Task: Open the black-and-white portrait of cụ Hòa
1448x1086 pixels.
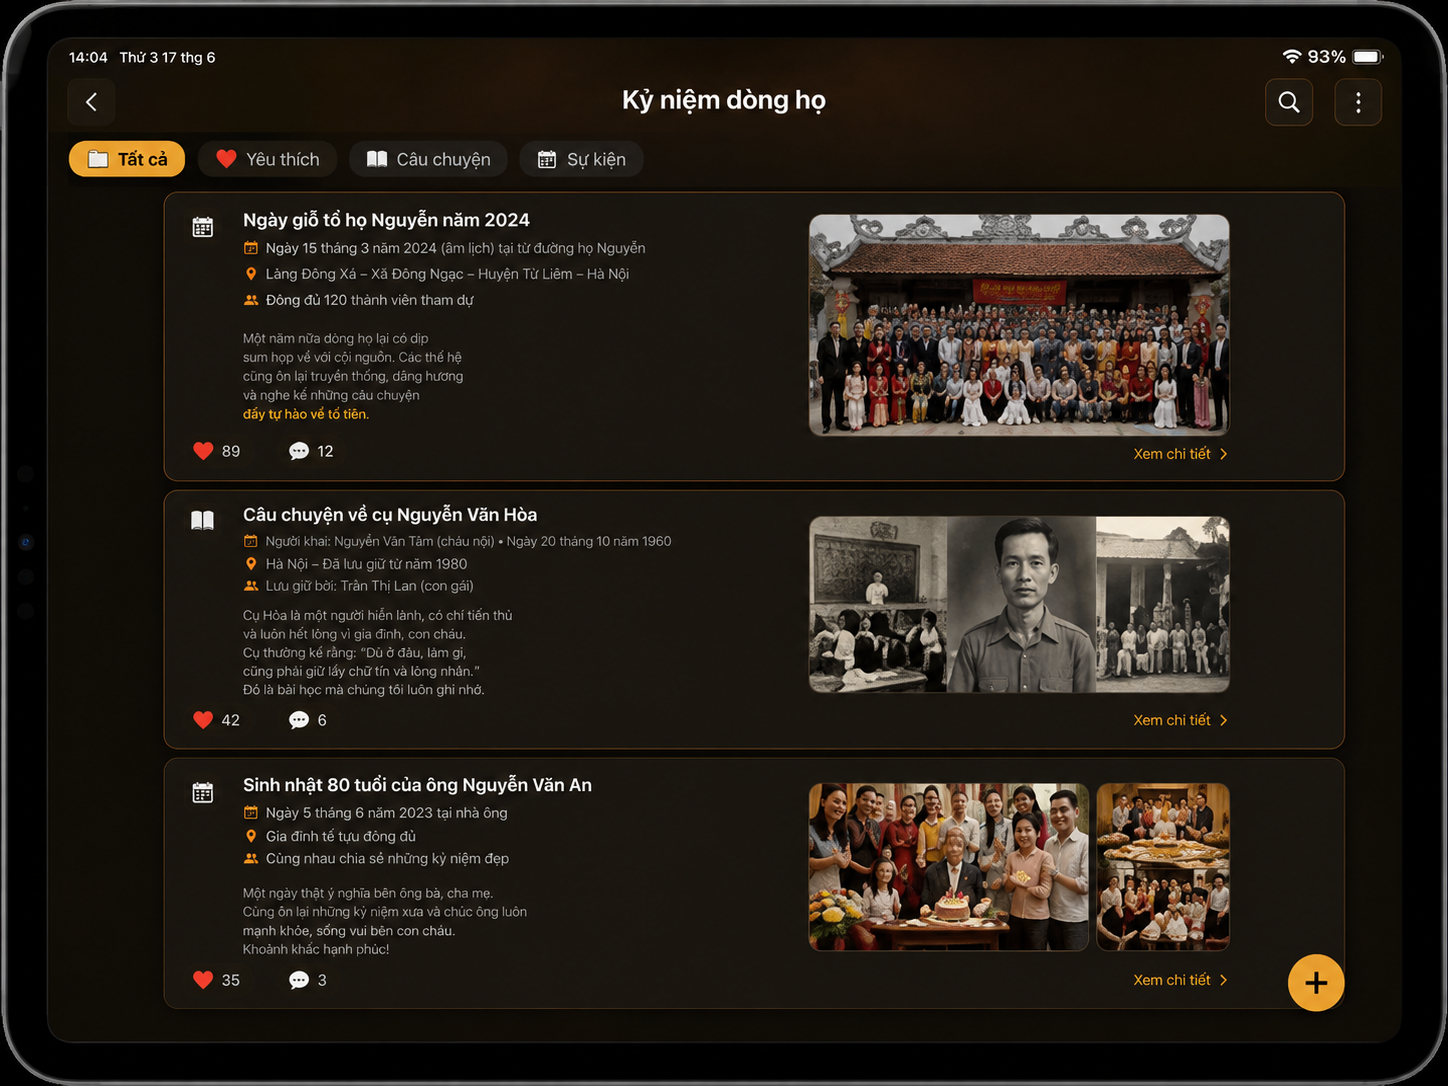Action: pos(1021,604)
